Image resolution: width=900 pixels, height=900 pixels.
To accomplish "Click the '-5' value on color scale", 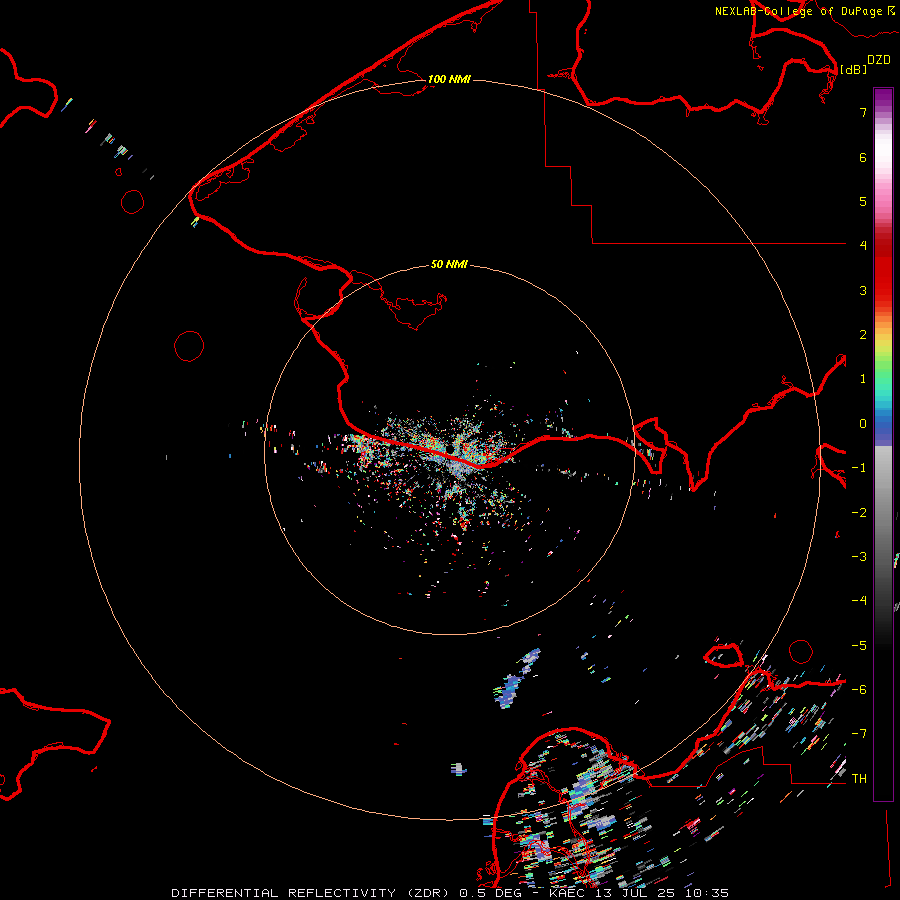I will click(859, 646).
